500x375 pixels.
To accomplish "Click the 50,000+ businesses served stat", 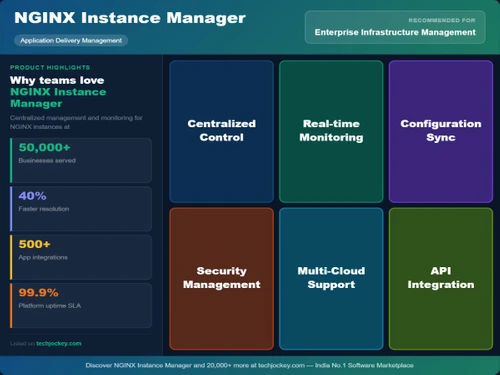I will tap(81, 160).
